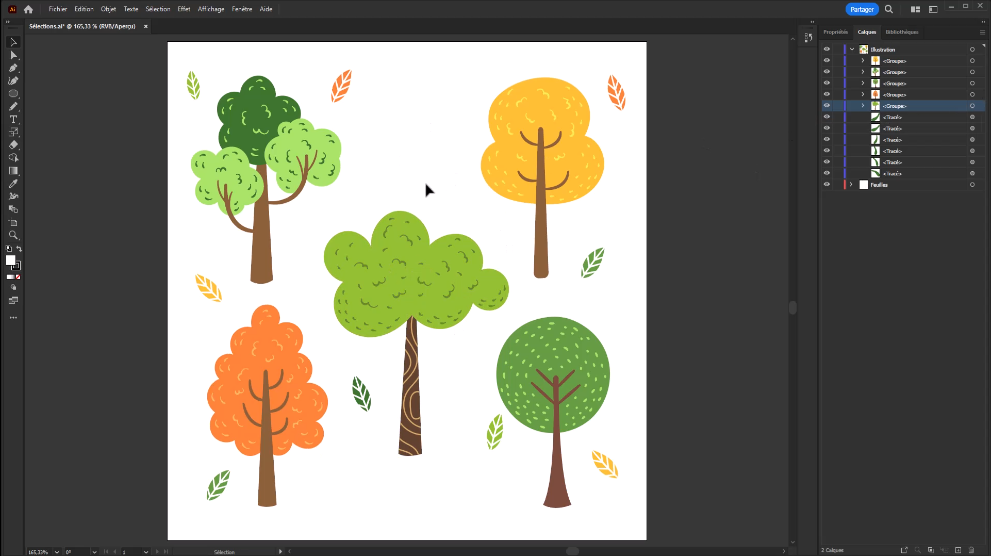Open the Bibliothèques panel tab
The height and width of the screenshot is (556, 991).
click(901, 32)
